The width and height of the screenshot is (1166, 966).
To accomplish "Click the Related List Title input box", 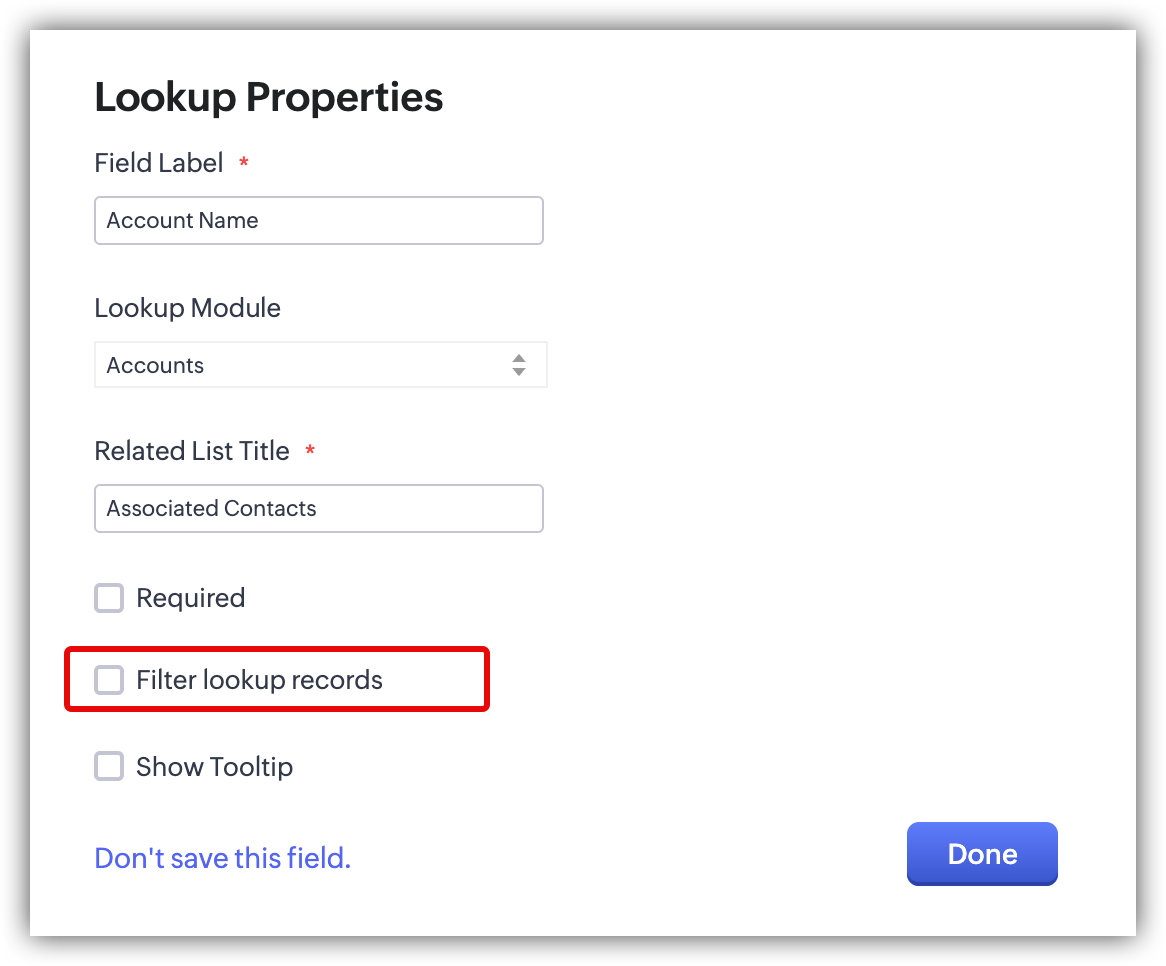I will coord(318,509).
